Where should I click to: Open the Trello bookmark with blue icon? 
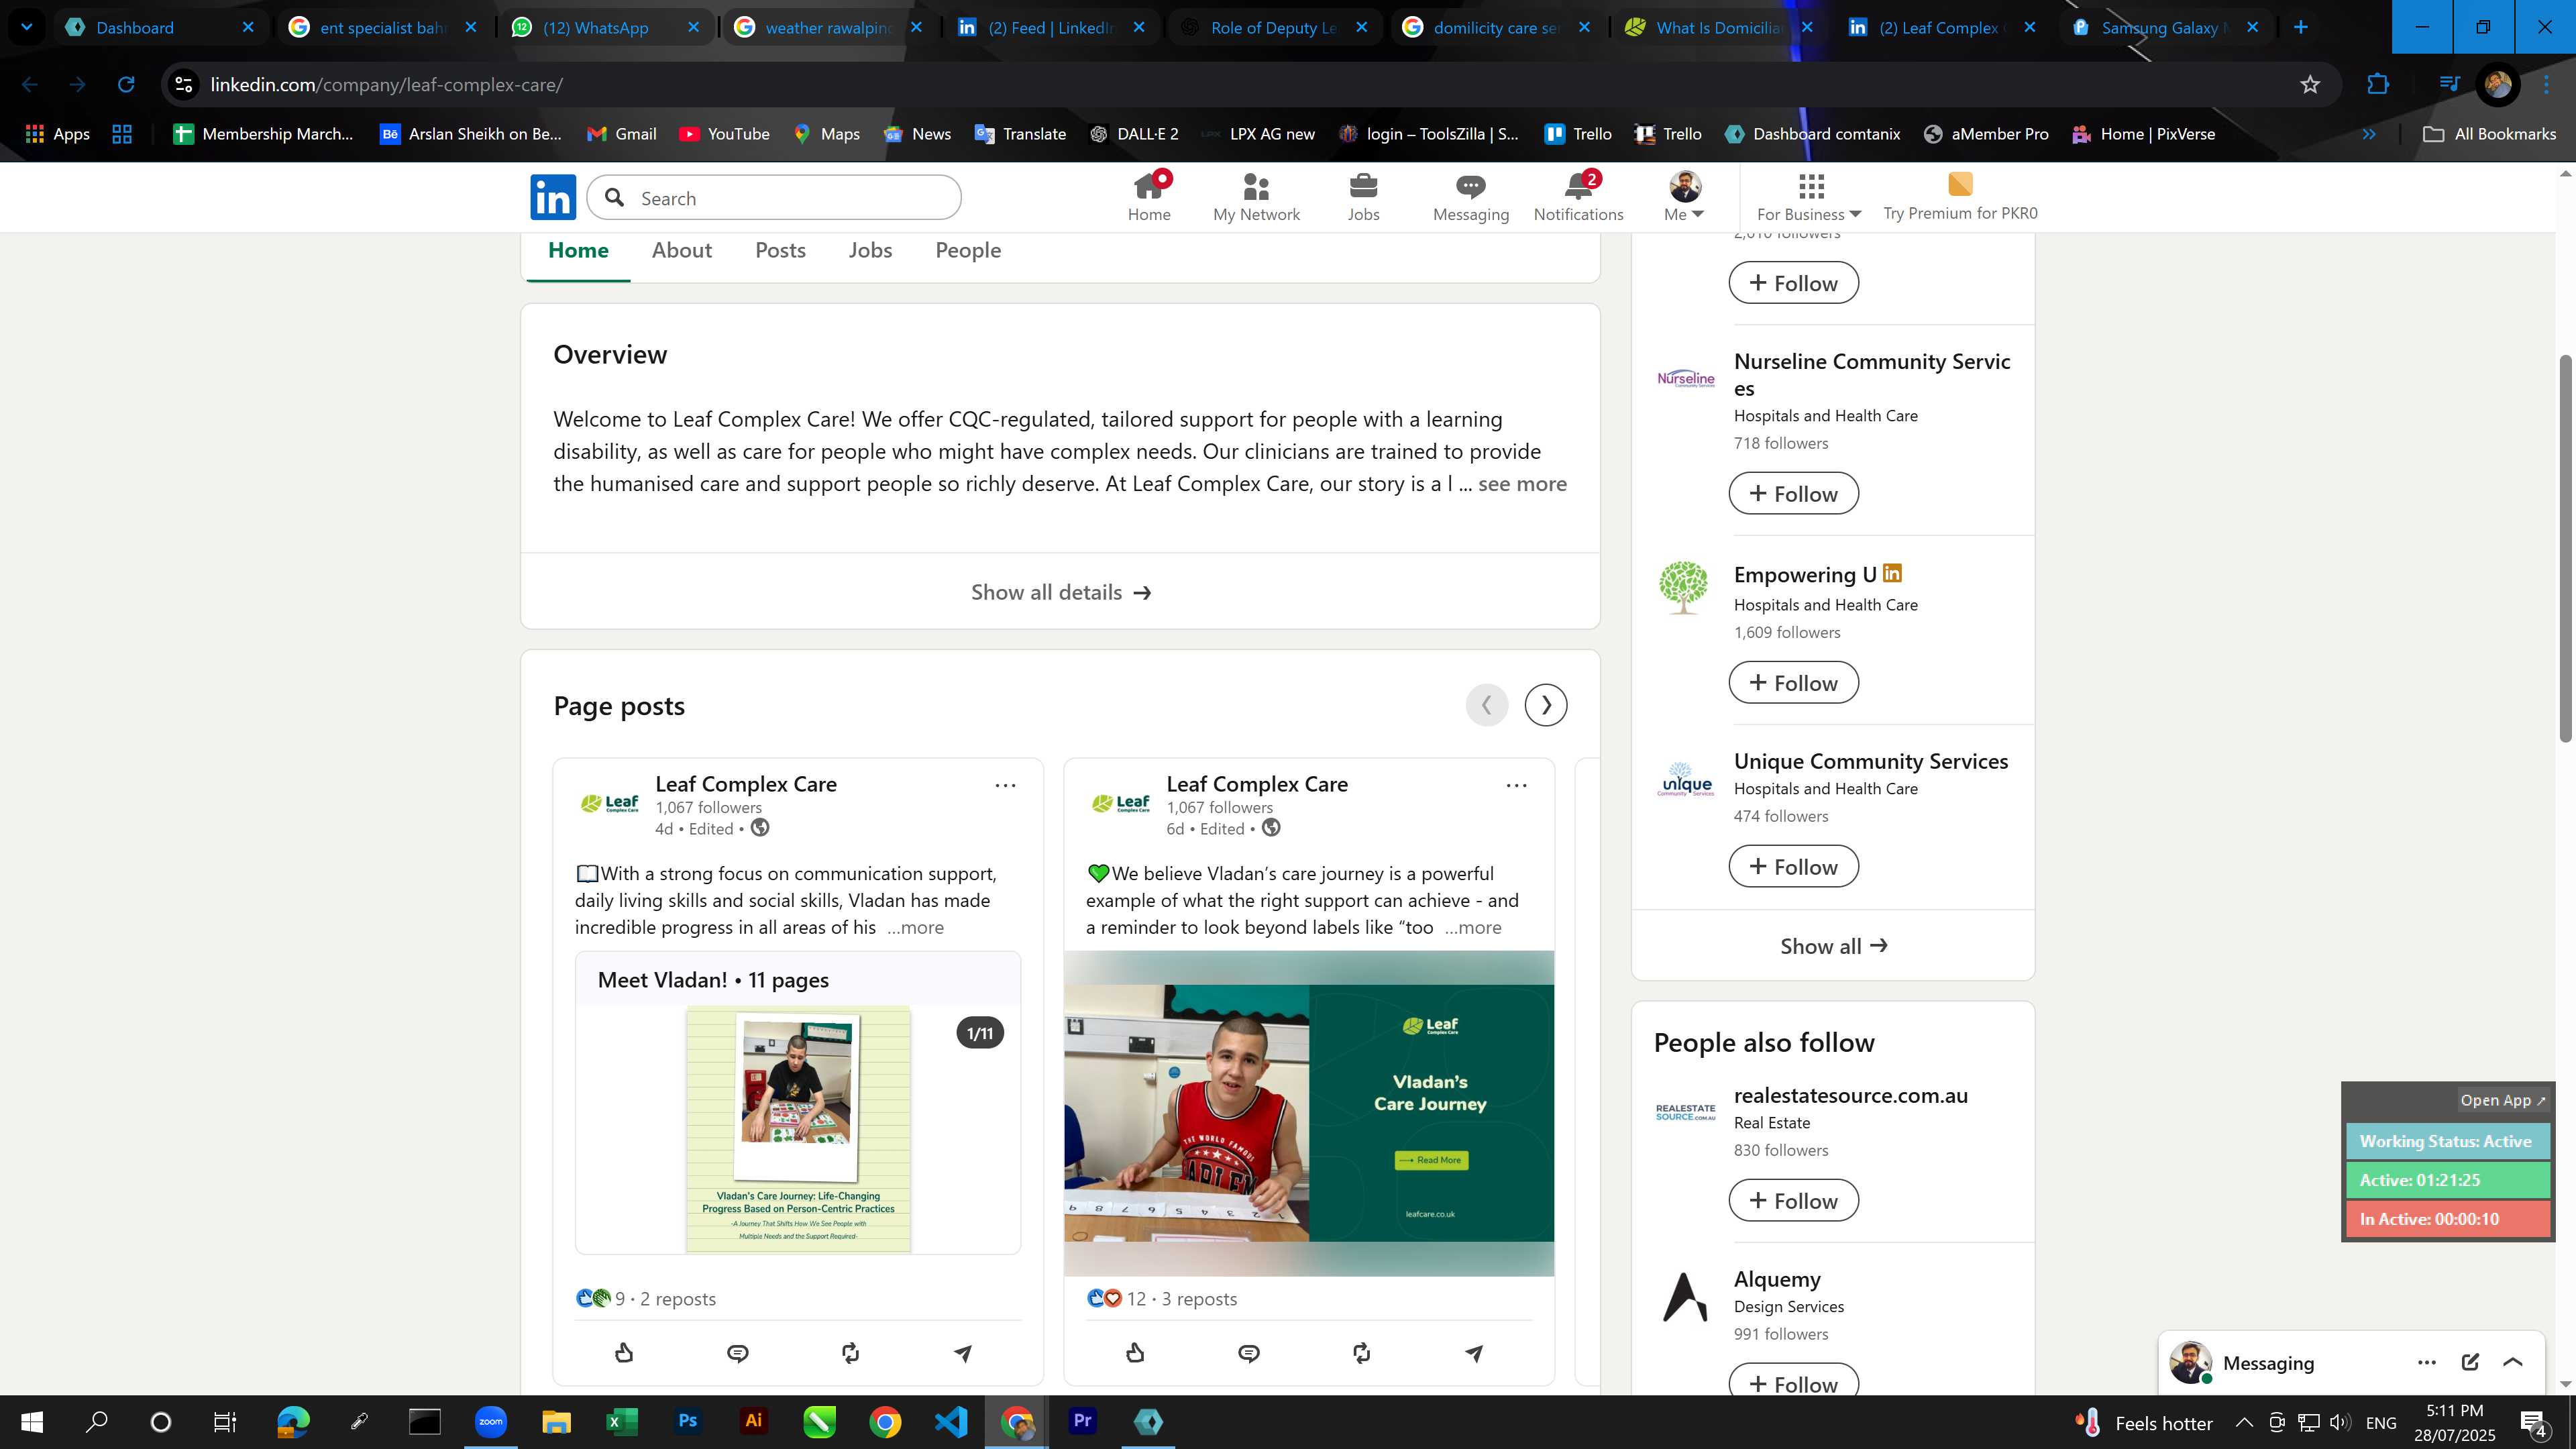coord(1577,134)
